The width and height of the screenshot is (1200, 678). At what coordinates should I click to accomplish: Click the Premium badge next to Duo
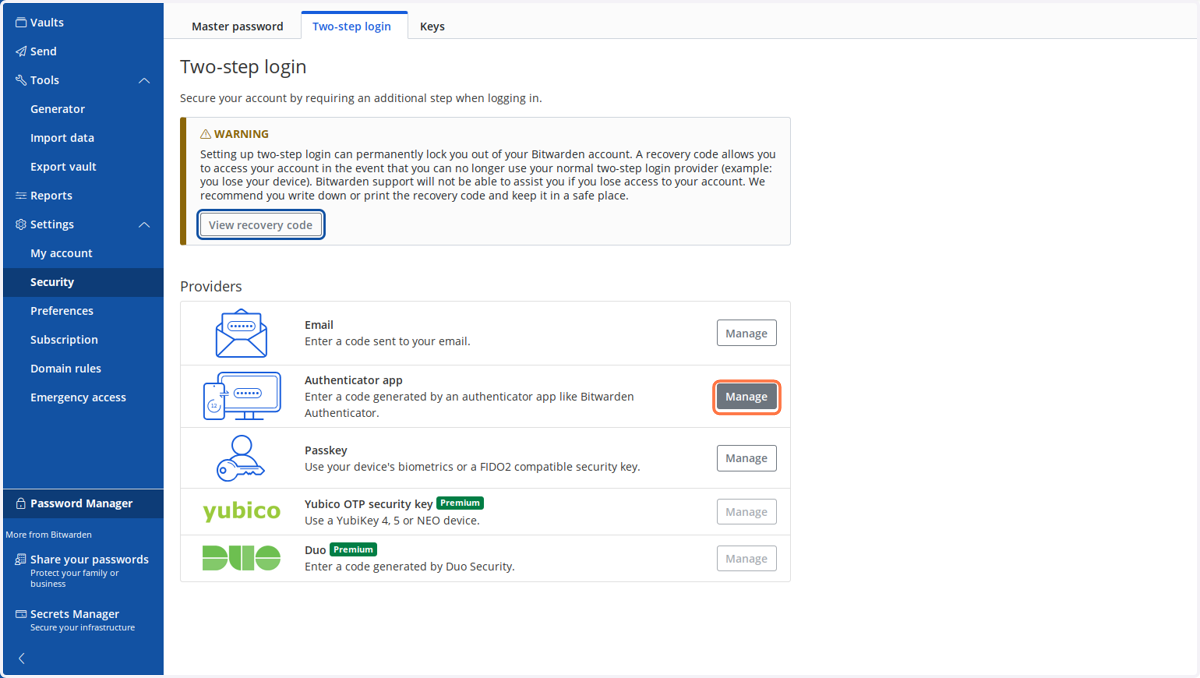pyautogui.click(x=353, y=549)
